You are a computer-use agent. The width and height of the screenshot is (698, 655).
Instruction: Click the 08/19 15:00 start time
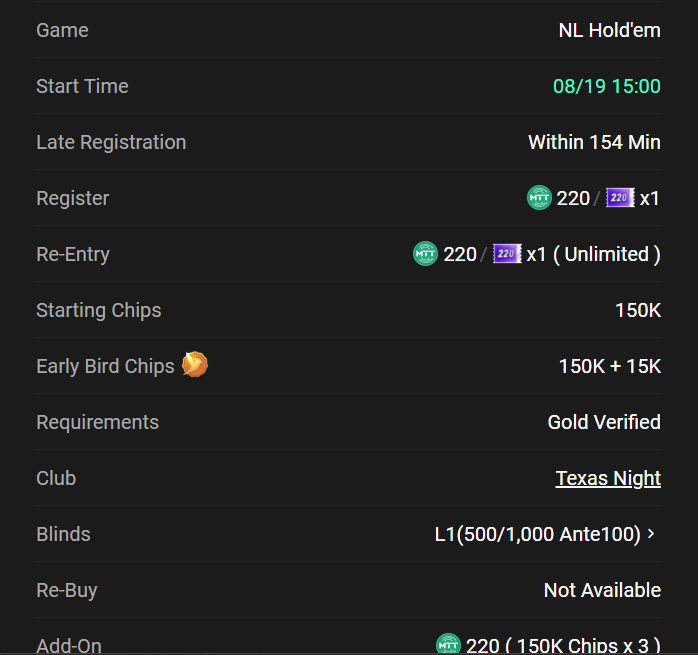coord(607,86)
